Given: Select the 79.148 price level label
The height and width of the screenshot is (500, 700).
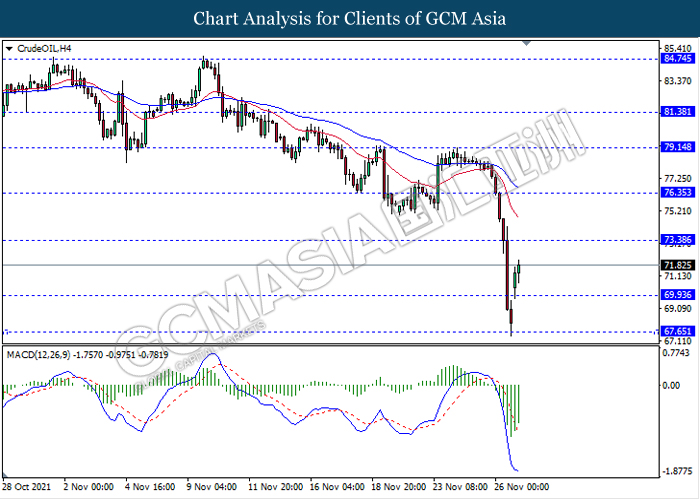Looking at the screenshot, I should pos(677,147).
